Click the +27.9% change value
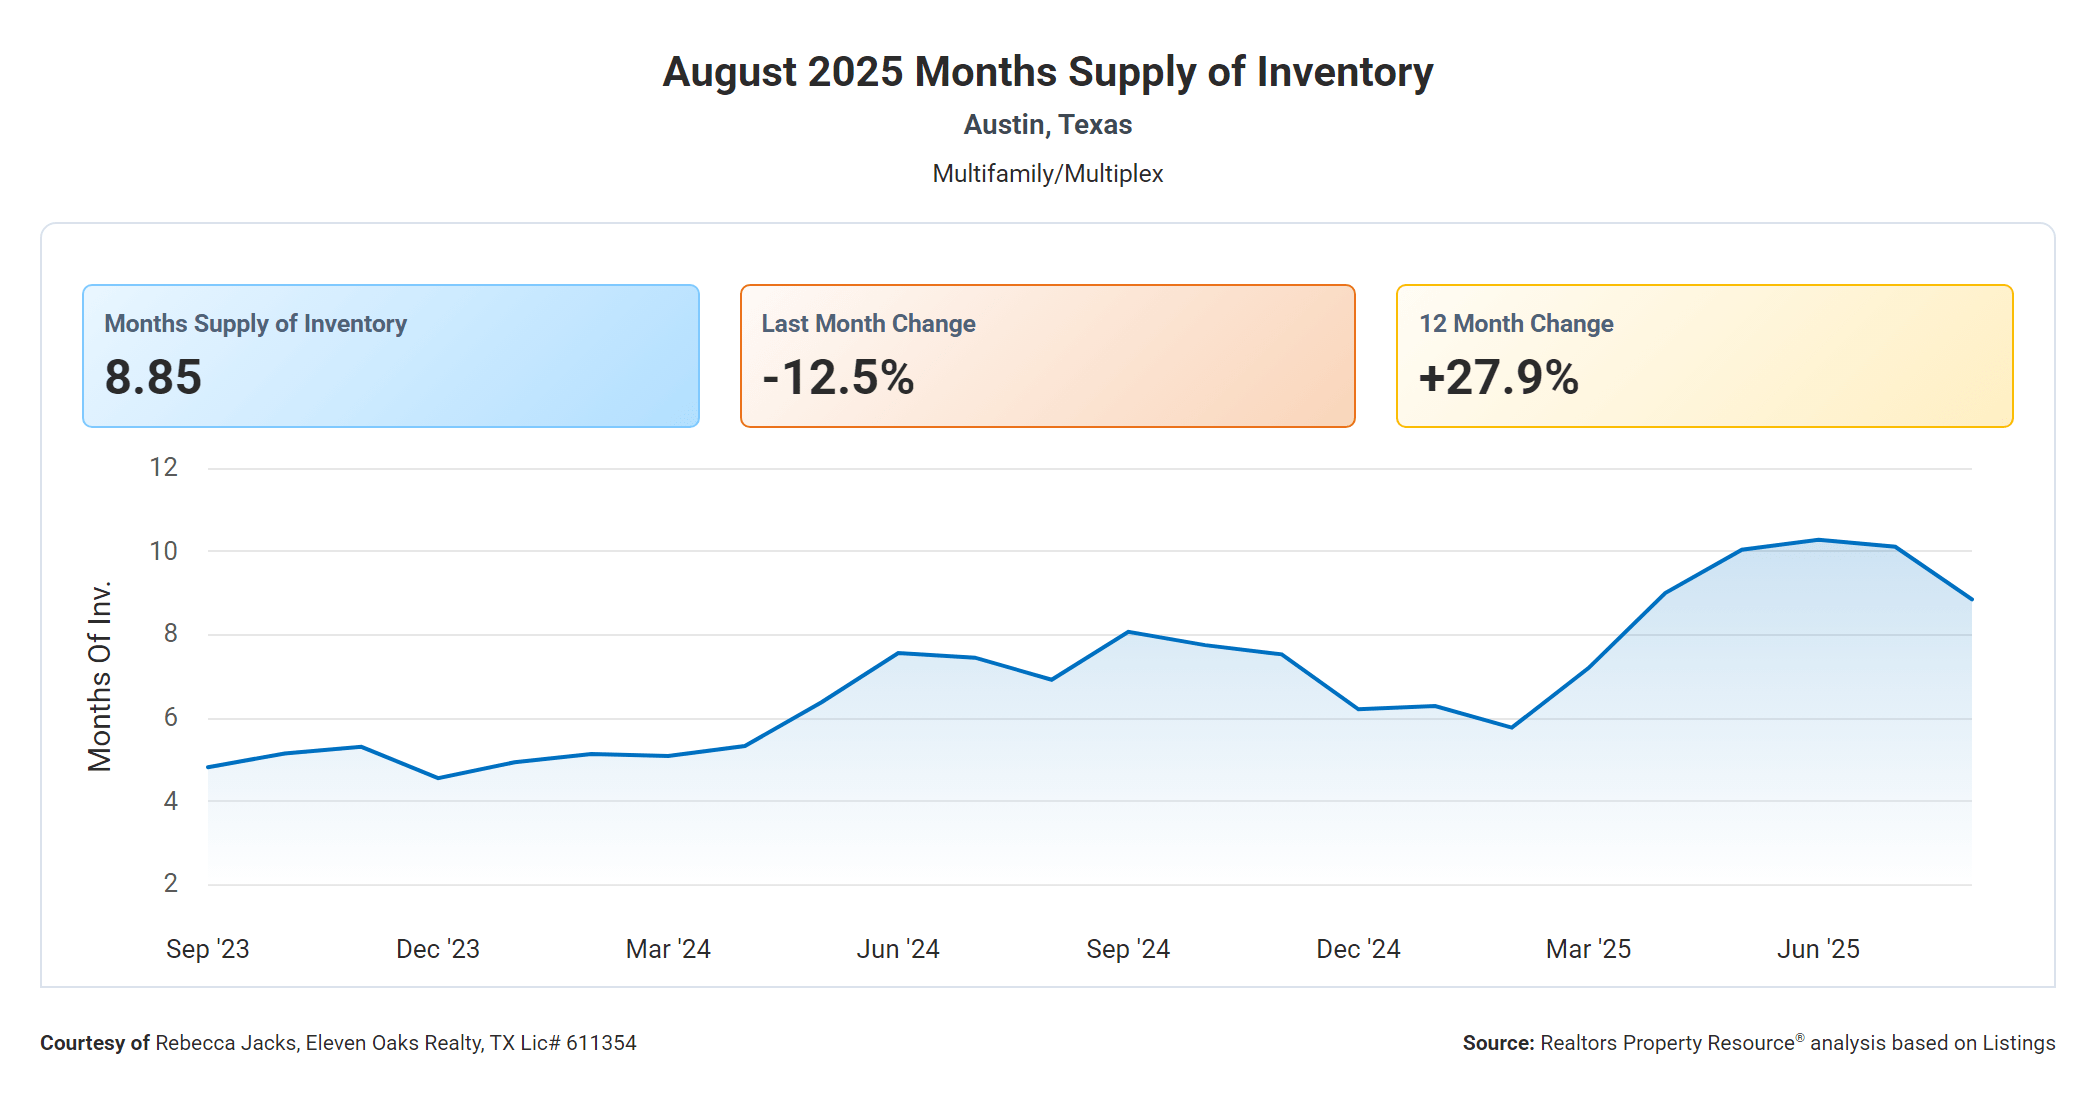The height and width of the screenshot is (1100, 2096). [1498, 378]
